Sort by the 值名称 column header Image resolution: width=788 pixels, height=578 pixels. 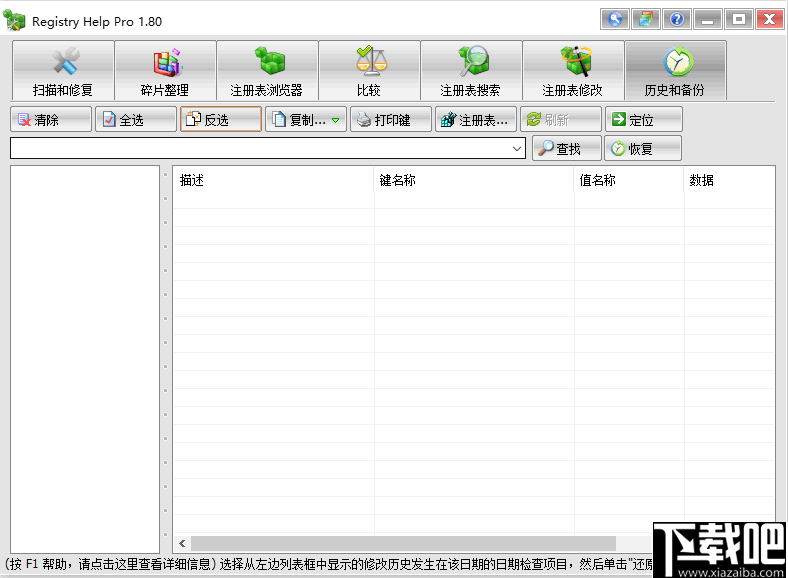coord(629,180)
